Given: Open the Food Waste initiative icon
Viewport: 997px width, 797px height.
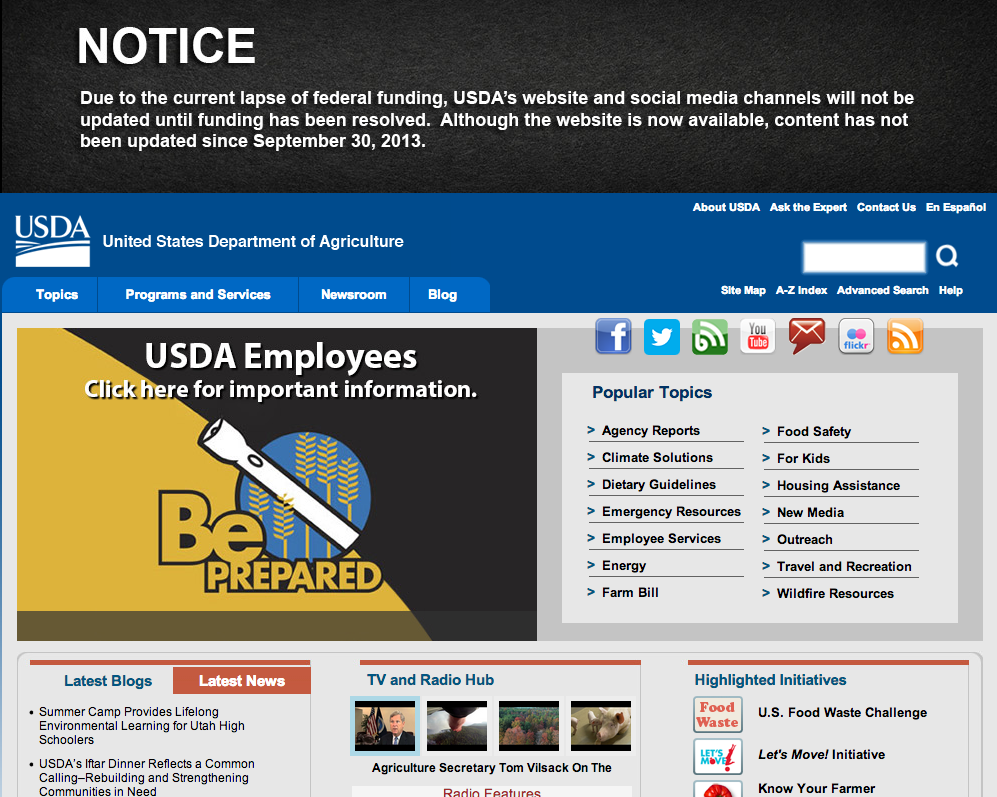Looking at the screenshot, I should (717, 714).
